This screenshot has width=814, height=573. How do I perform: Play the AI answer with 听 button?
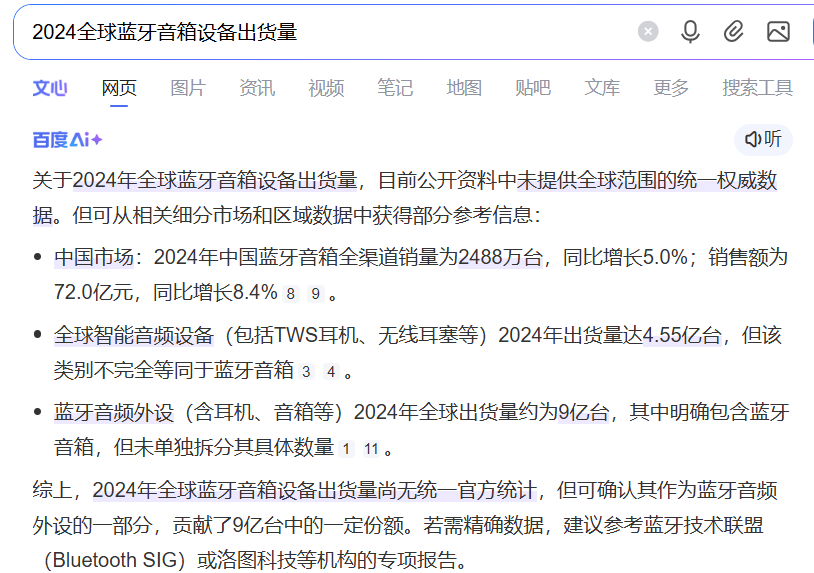click(763, 139)
